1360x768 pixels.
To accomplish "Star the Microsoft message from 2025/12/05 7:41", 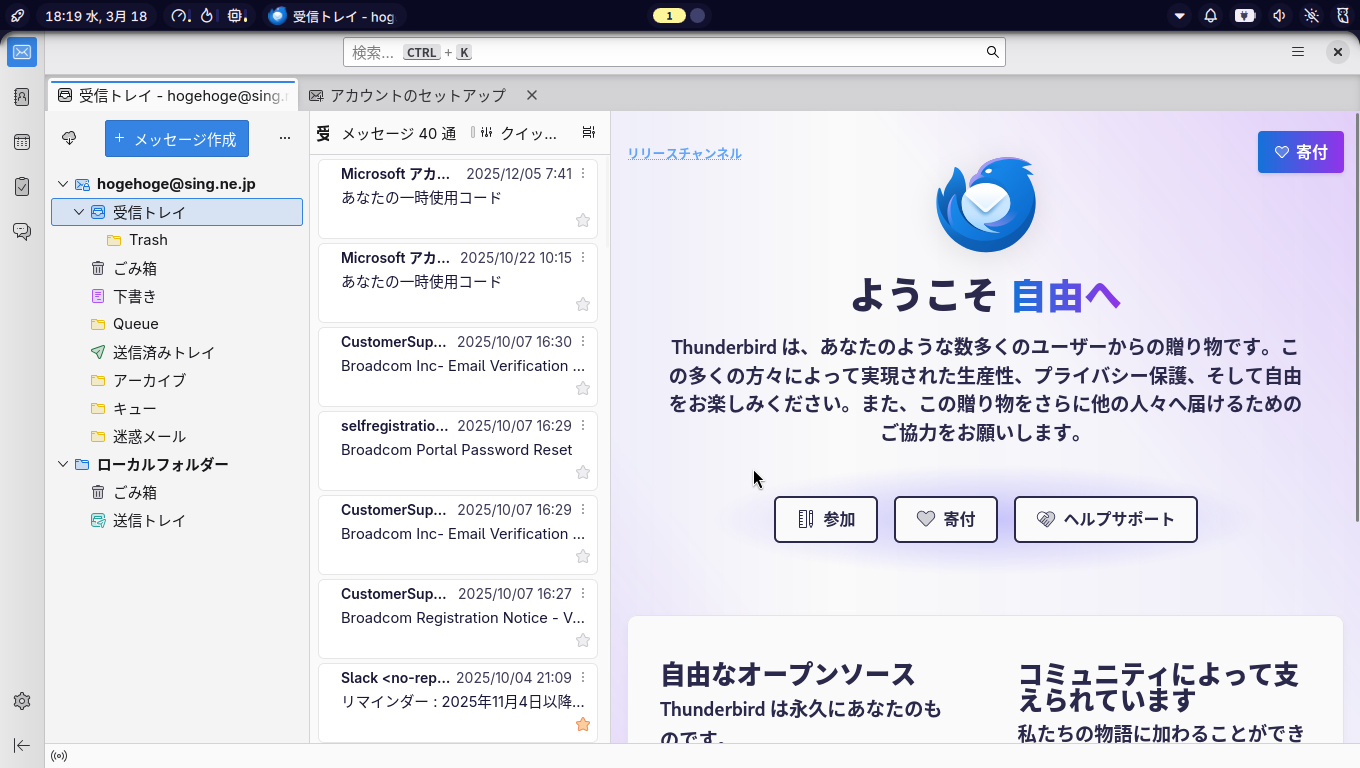I will pos(583,221).
